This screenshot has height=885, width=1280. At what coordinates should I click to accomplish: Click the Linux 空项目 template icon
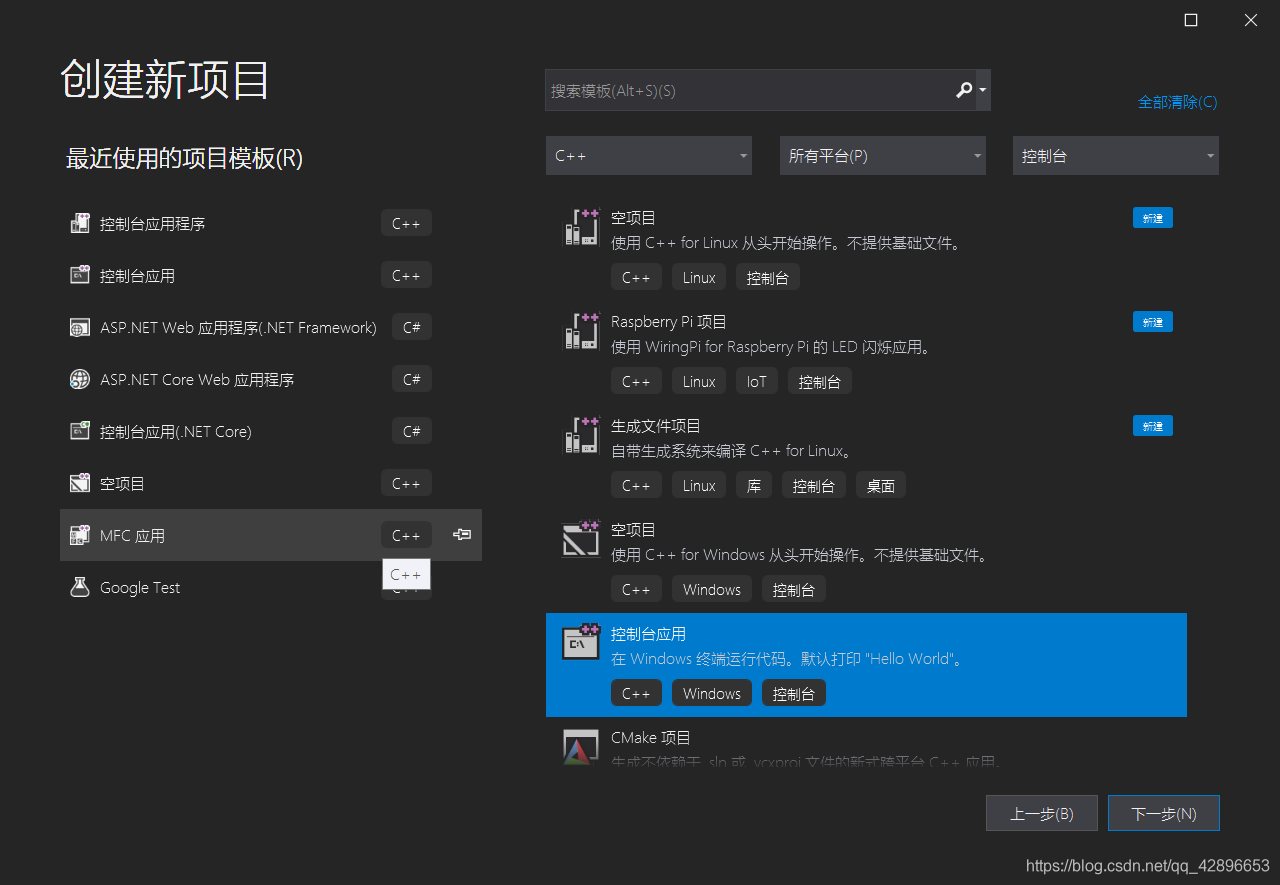[581, 227]
